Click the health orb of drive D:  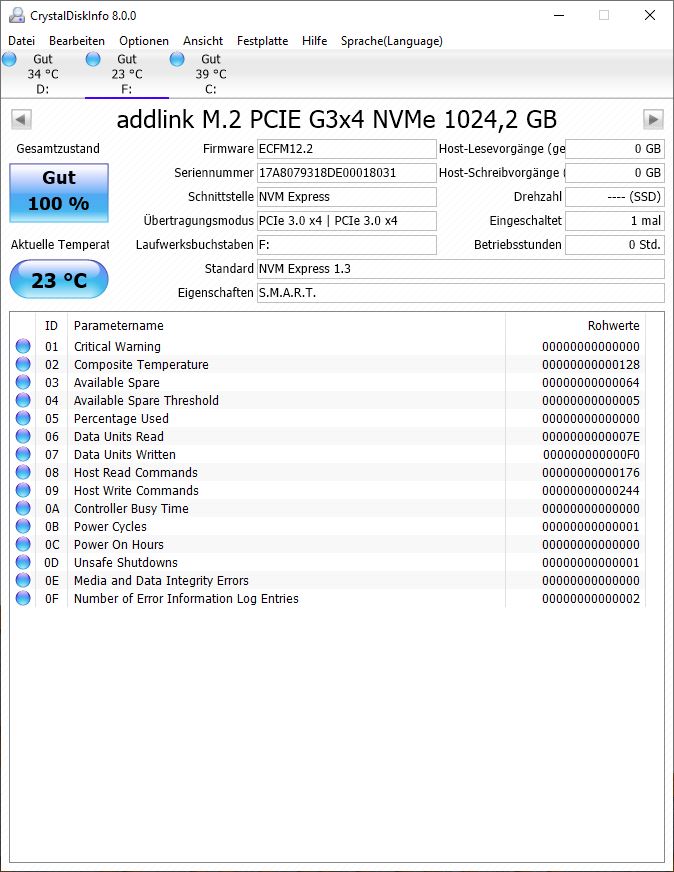coord(9,59)
